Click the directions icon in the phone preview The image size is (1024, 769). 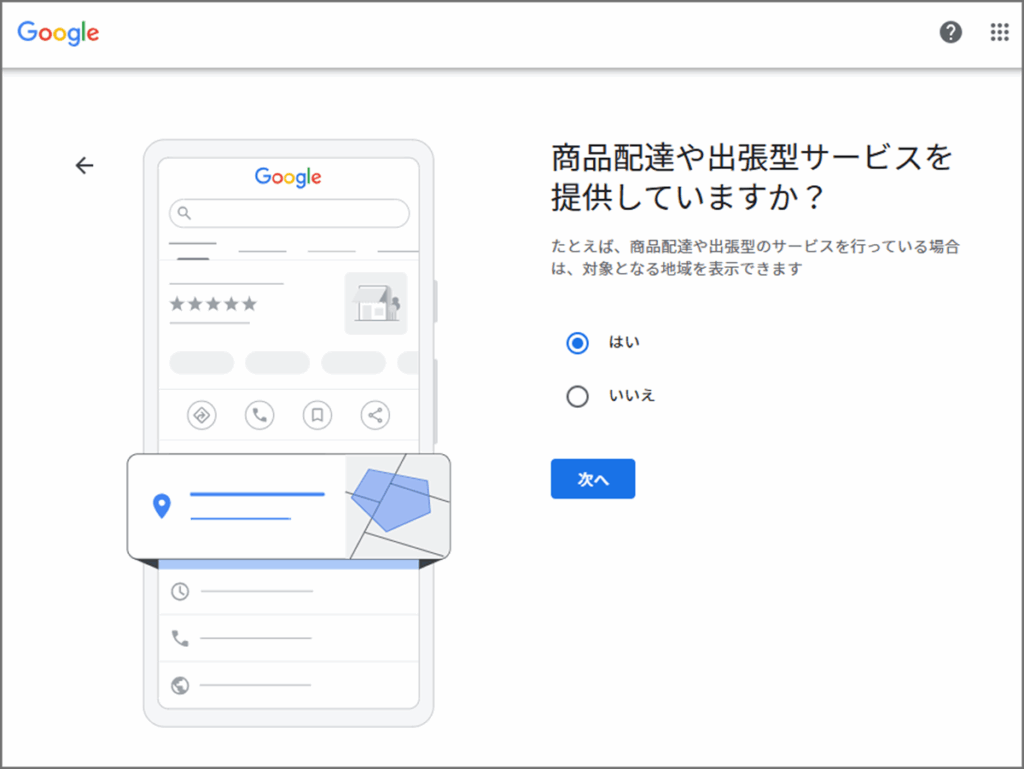(x=201, y=415)
